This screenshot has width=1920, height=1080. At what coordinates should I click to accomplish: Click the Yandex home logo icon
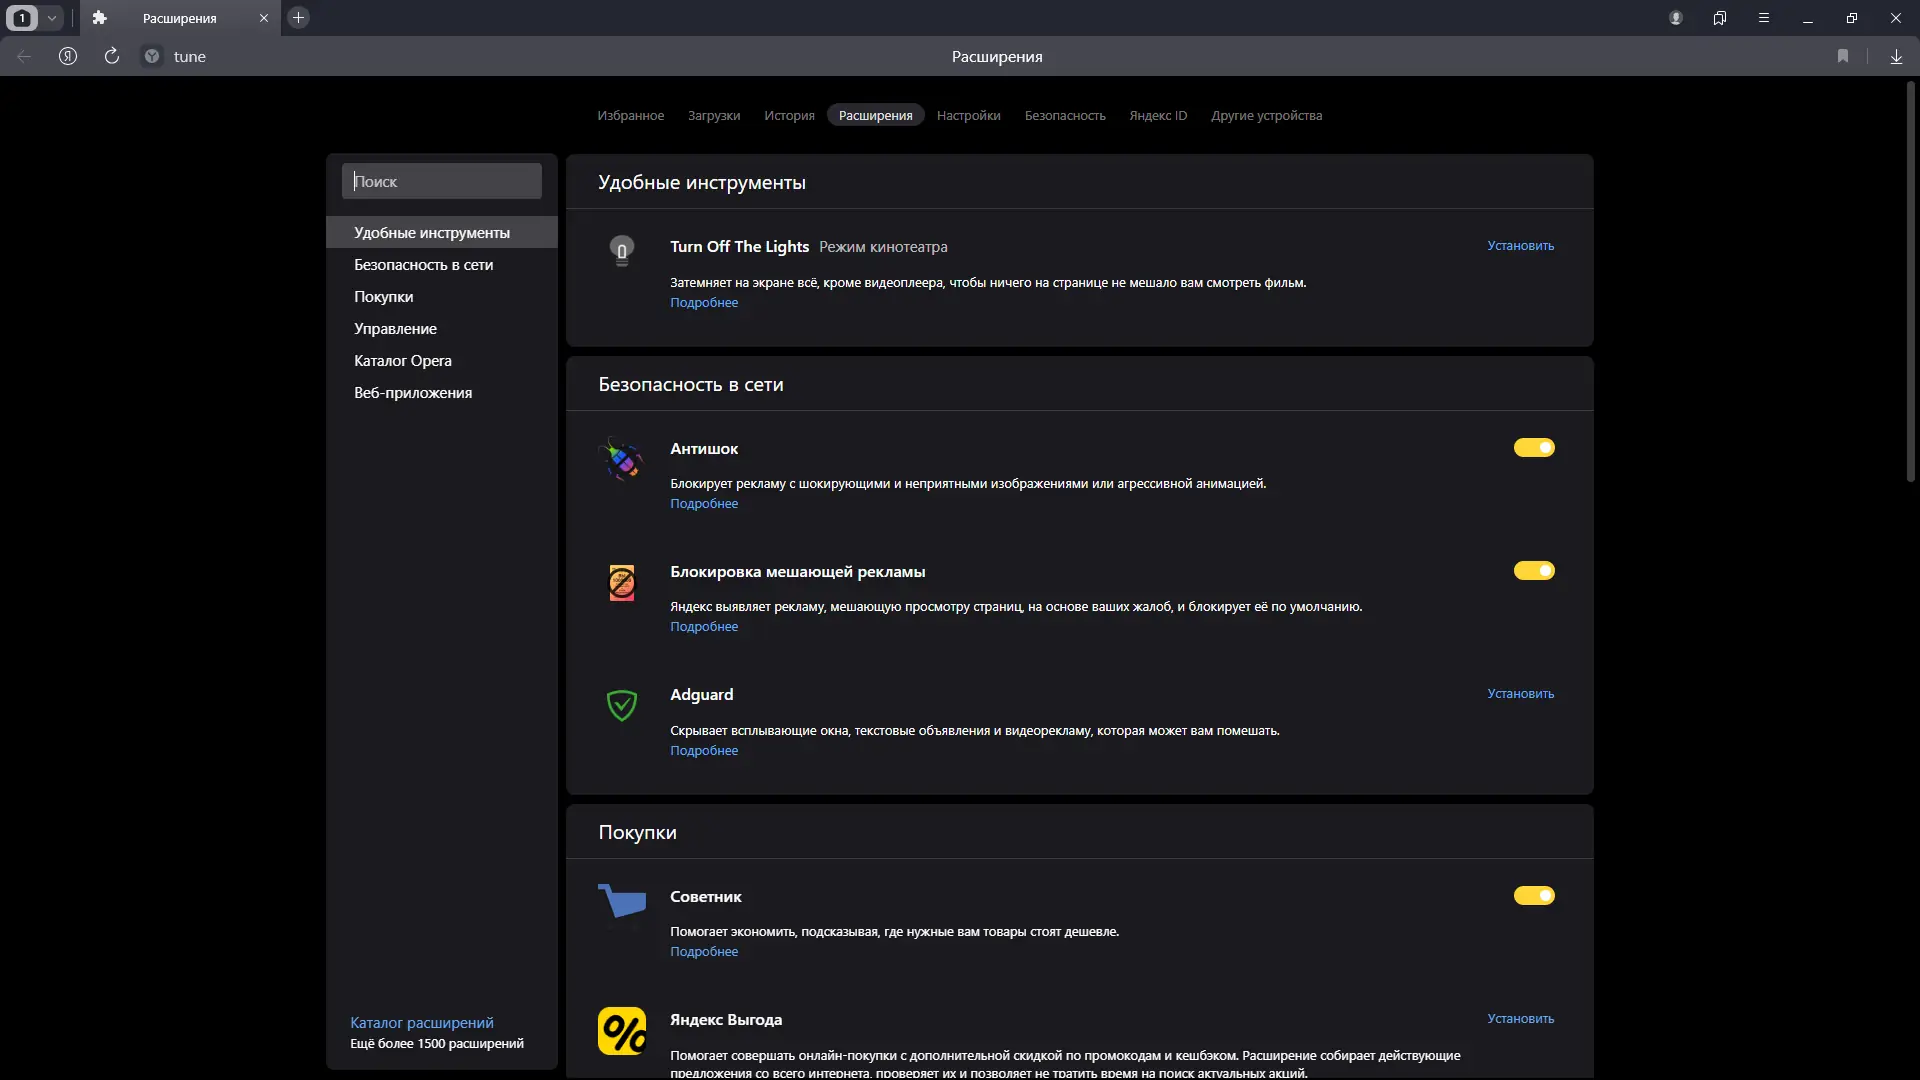coord(68,56)
